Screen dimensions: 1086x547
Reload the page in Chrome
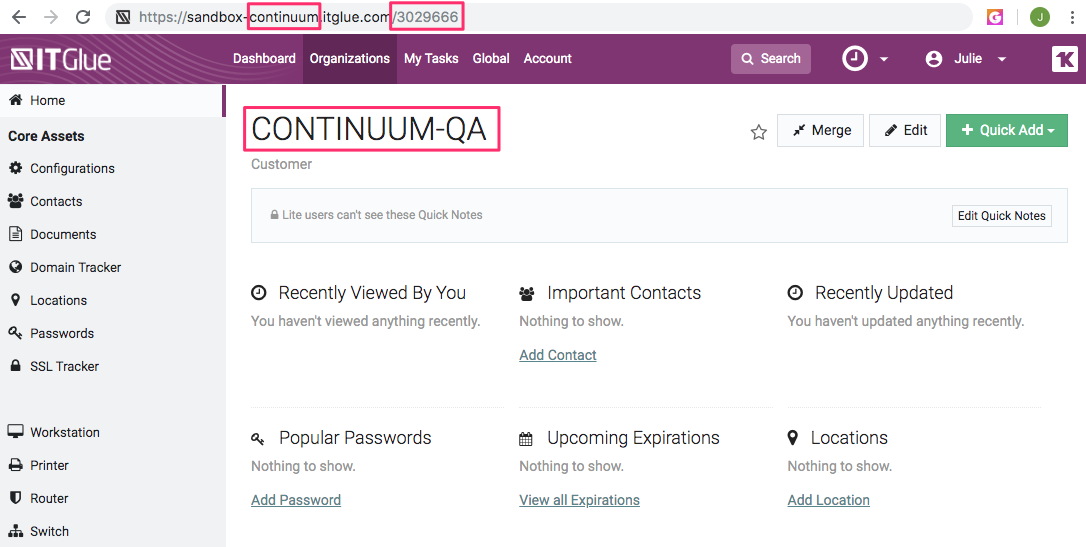(83, 17)
